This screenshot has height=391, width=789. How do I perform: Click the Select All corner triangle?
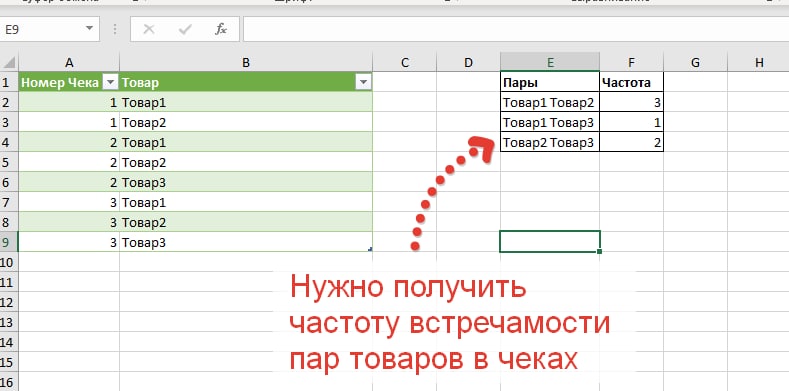9,62
